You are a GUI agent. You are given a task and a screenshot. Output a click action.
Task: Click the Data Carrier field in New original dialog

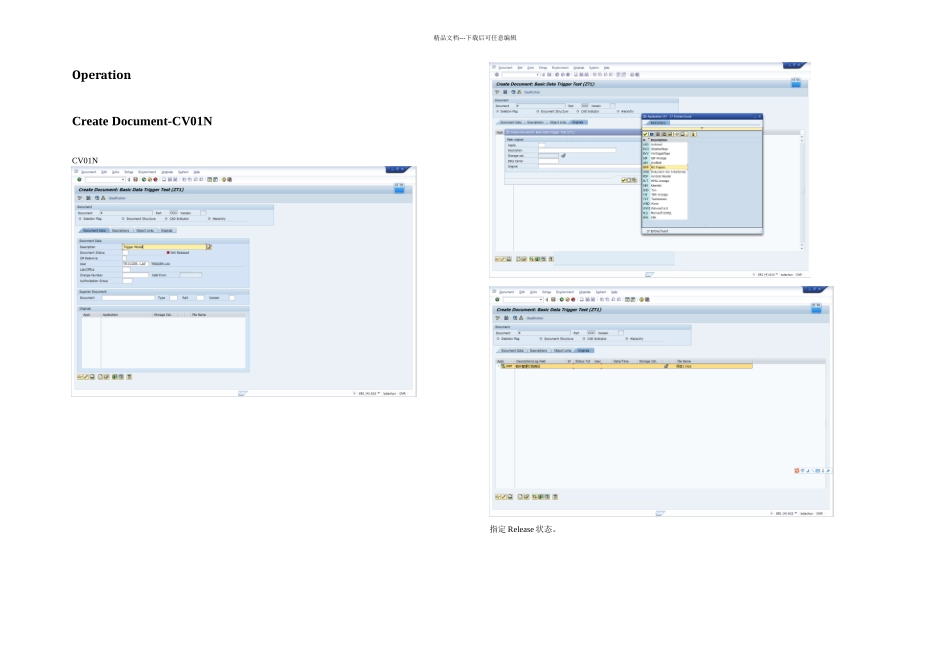tap(548, 161)
